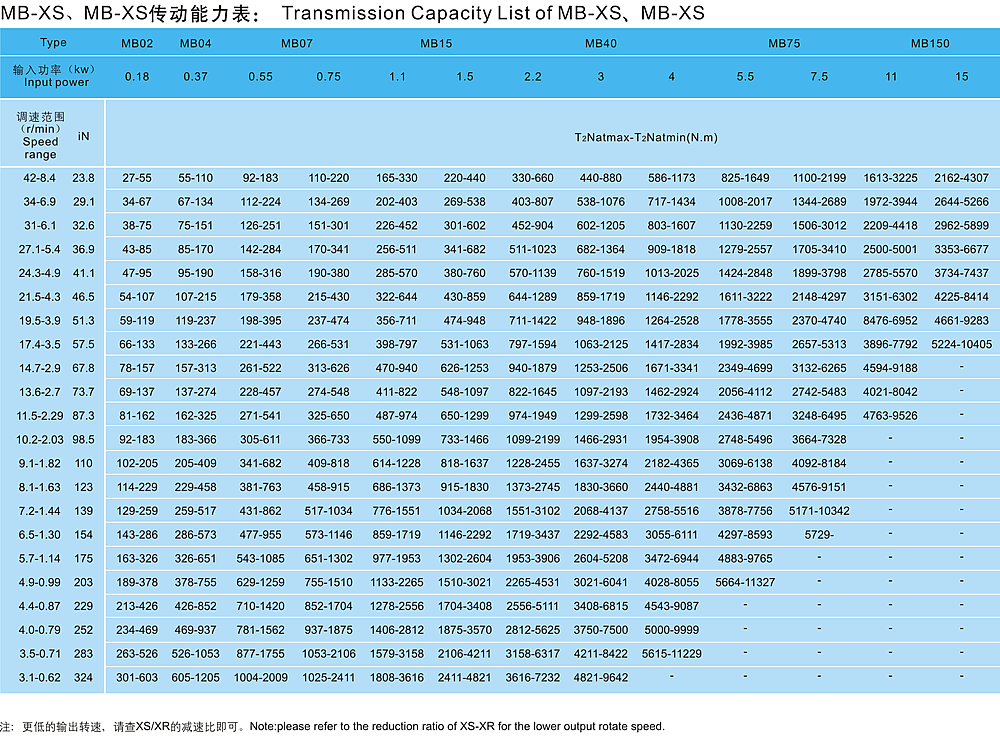Click the 3.1-0.62 speed range cell

[41, 677]
